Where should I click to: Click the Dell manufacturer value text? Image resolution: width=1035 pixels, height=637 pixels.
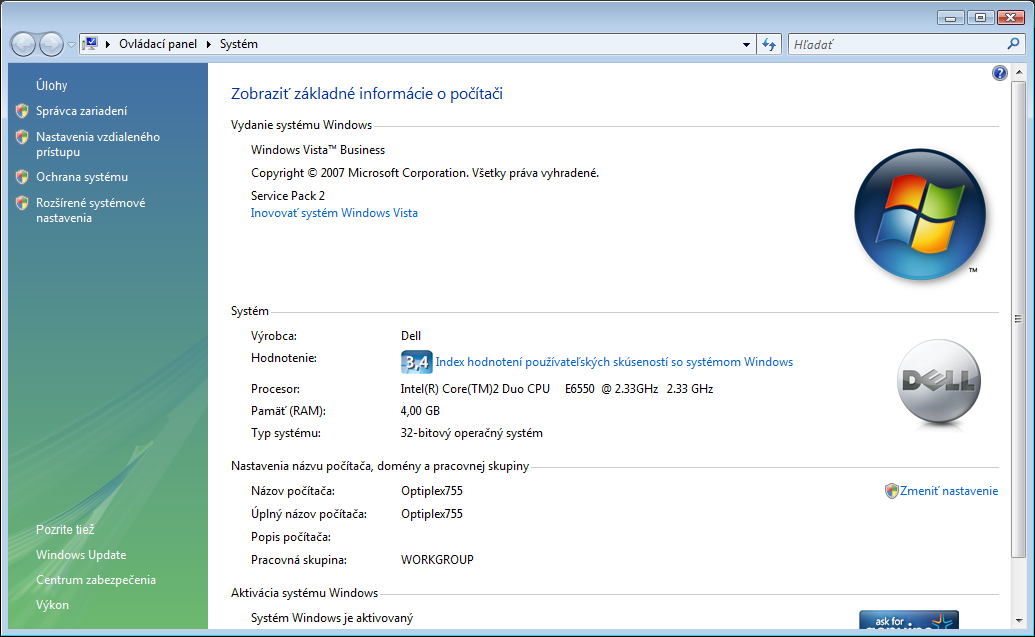[411, 336]
